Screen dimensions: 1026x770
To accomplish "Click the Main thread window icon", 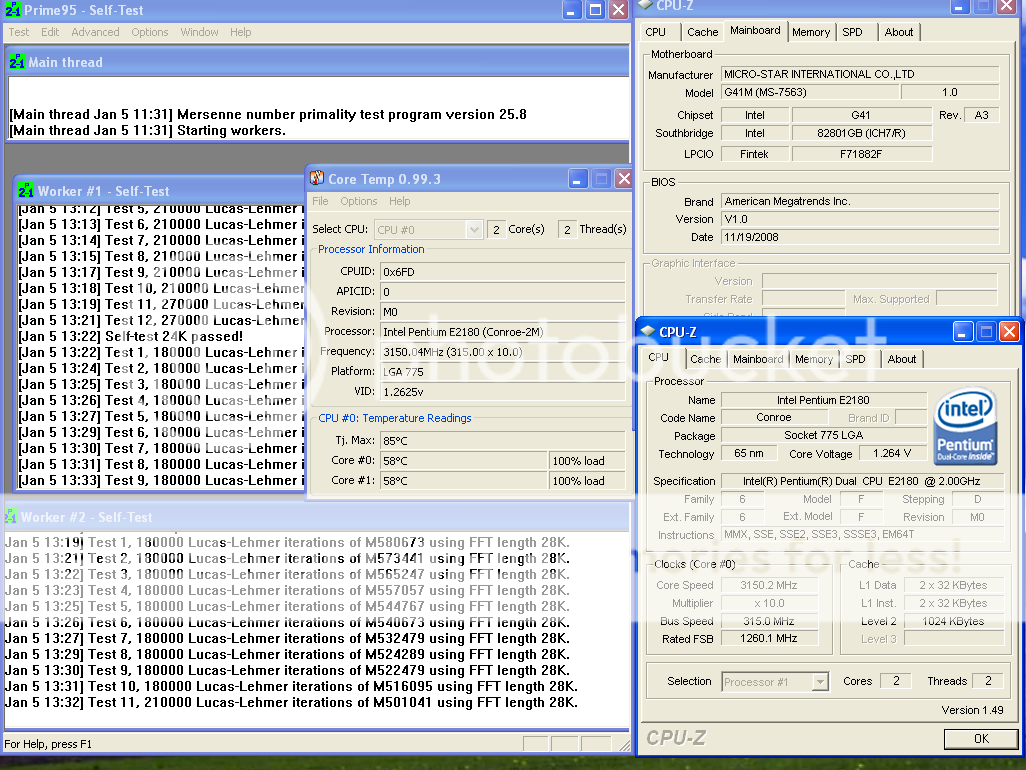I will point(17,62).
